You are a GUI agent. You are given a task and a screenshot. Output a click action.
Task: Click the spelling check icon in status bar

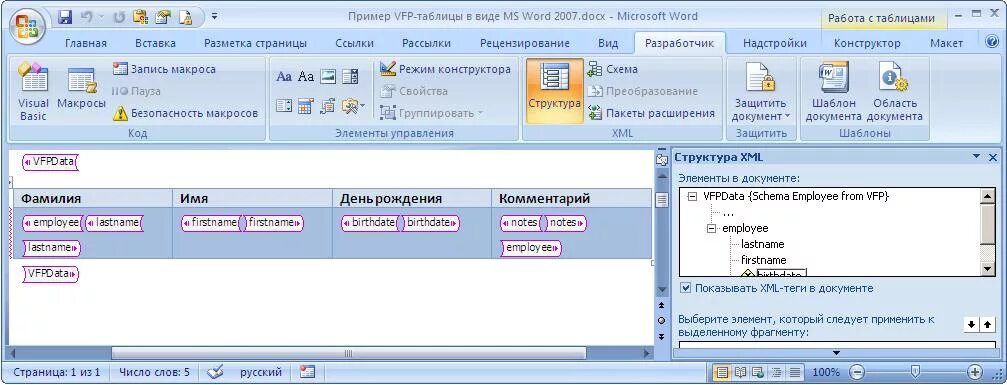[215, 372]
